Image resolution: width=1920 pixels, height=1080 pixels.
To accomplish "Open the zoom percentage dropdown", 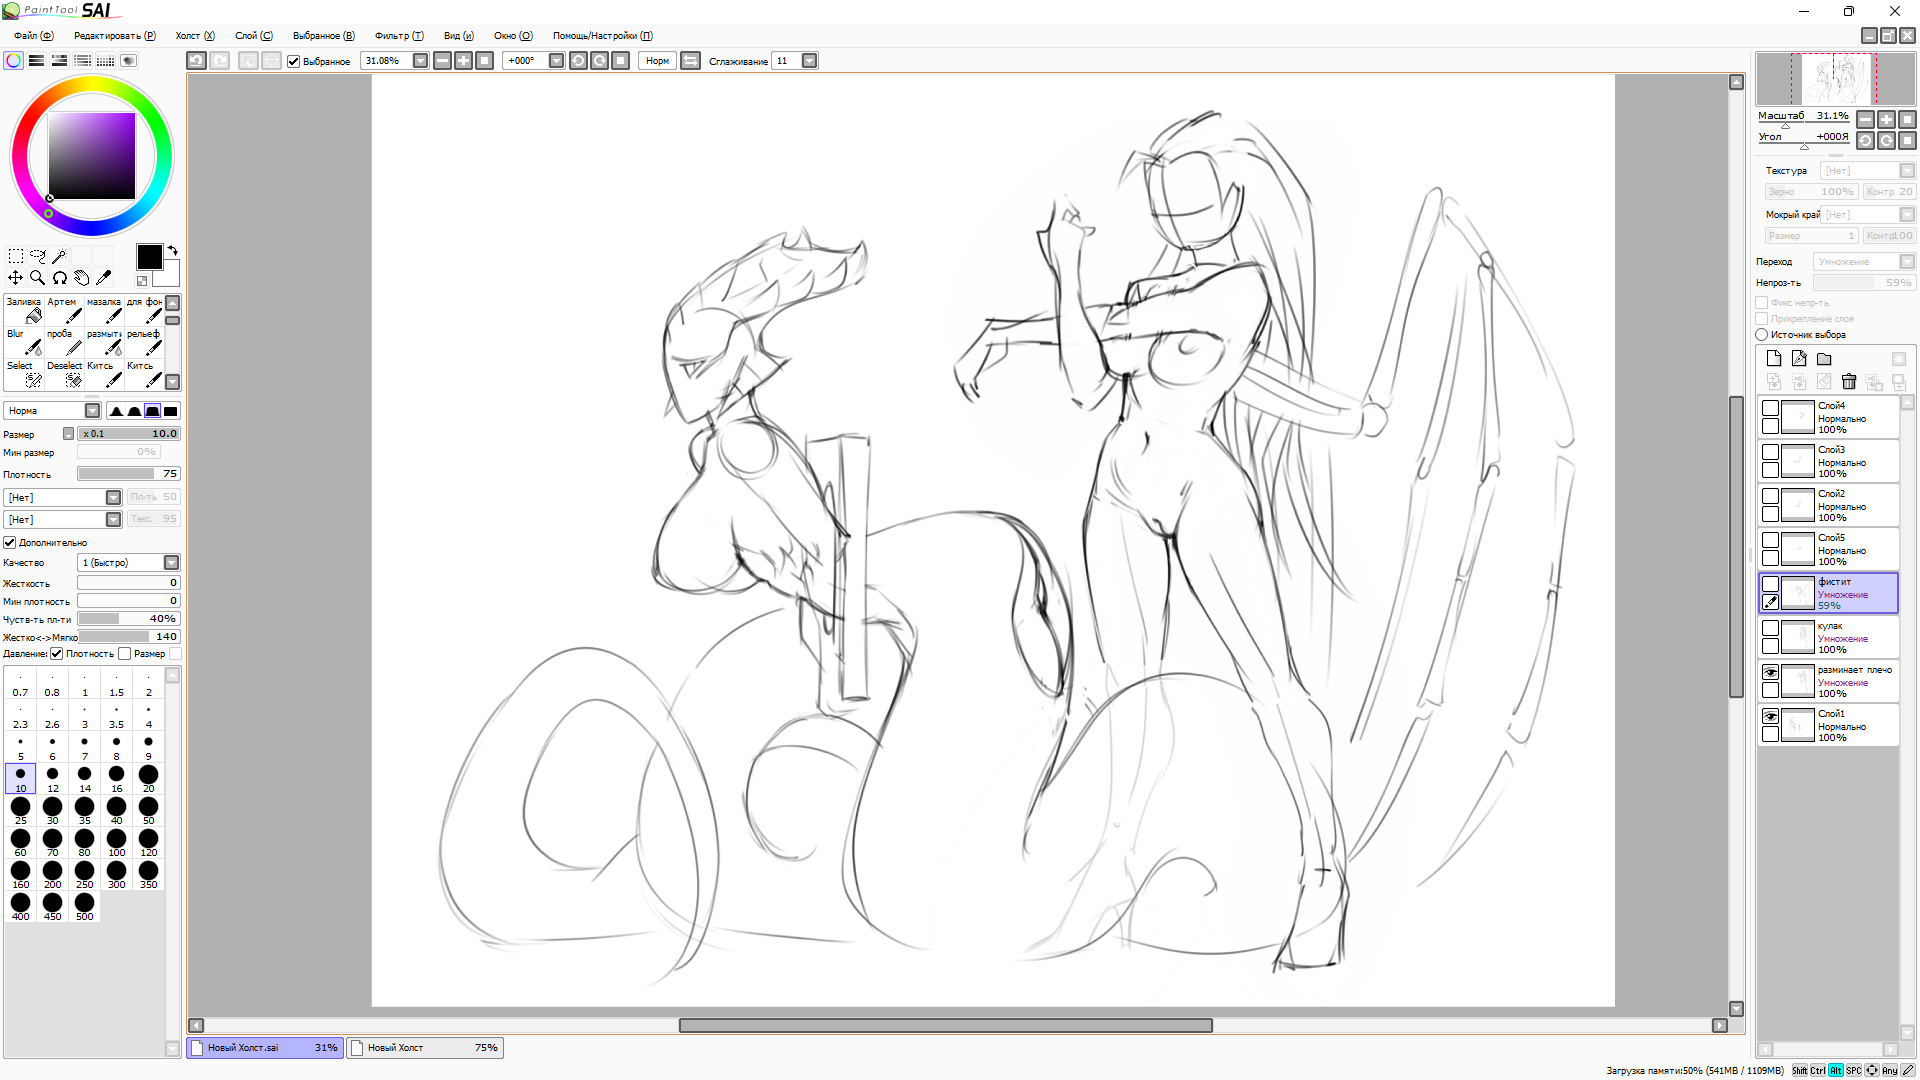I will coord(421,61).
